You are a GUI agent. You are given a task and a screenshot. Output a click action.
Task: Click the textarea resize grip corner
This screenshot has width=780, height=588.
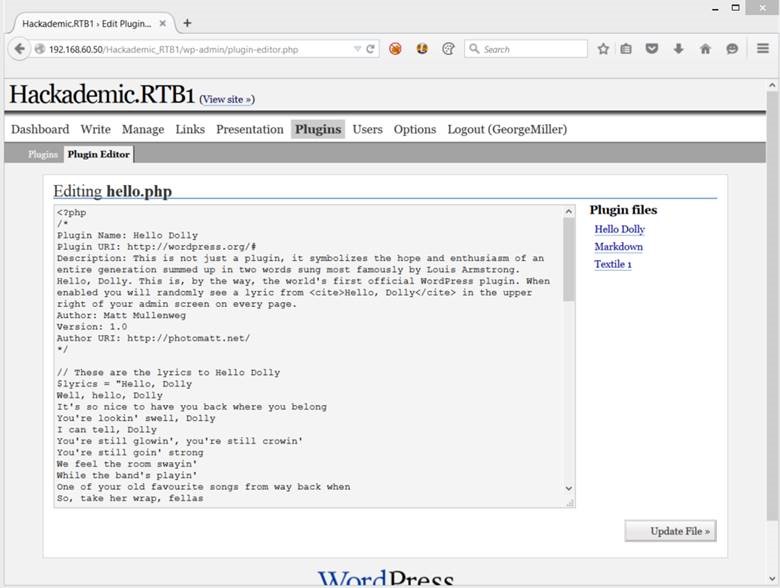pyautogui.click(x=570, y=502)
